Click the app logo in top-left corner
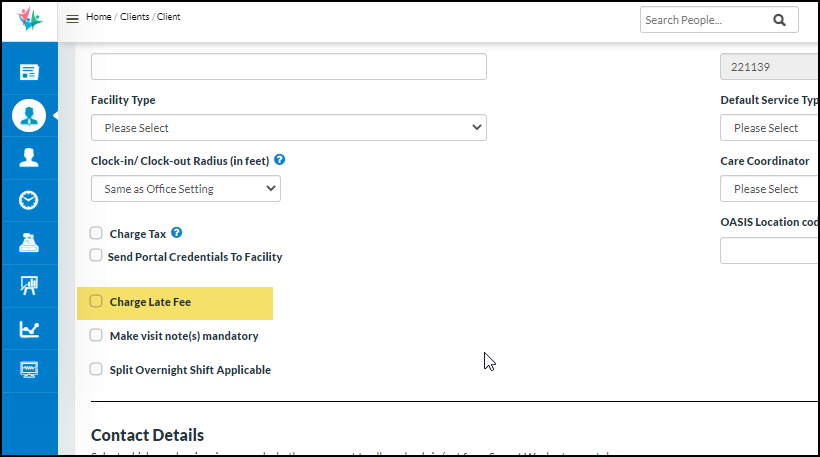This screenshot has width=820, height=457. [29, 20]
